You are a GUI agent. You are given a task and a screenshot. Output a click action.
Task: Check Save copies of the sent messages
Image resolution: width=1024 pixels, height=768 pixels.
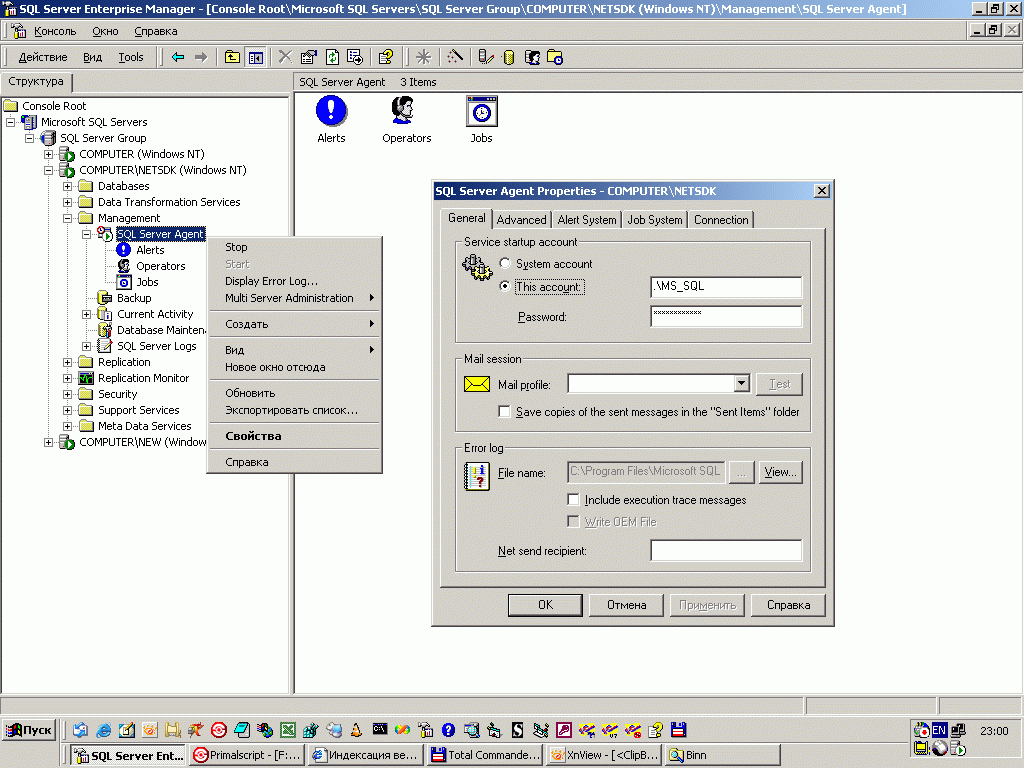pos(504,411)
